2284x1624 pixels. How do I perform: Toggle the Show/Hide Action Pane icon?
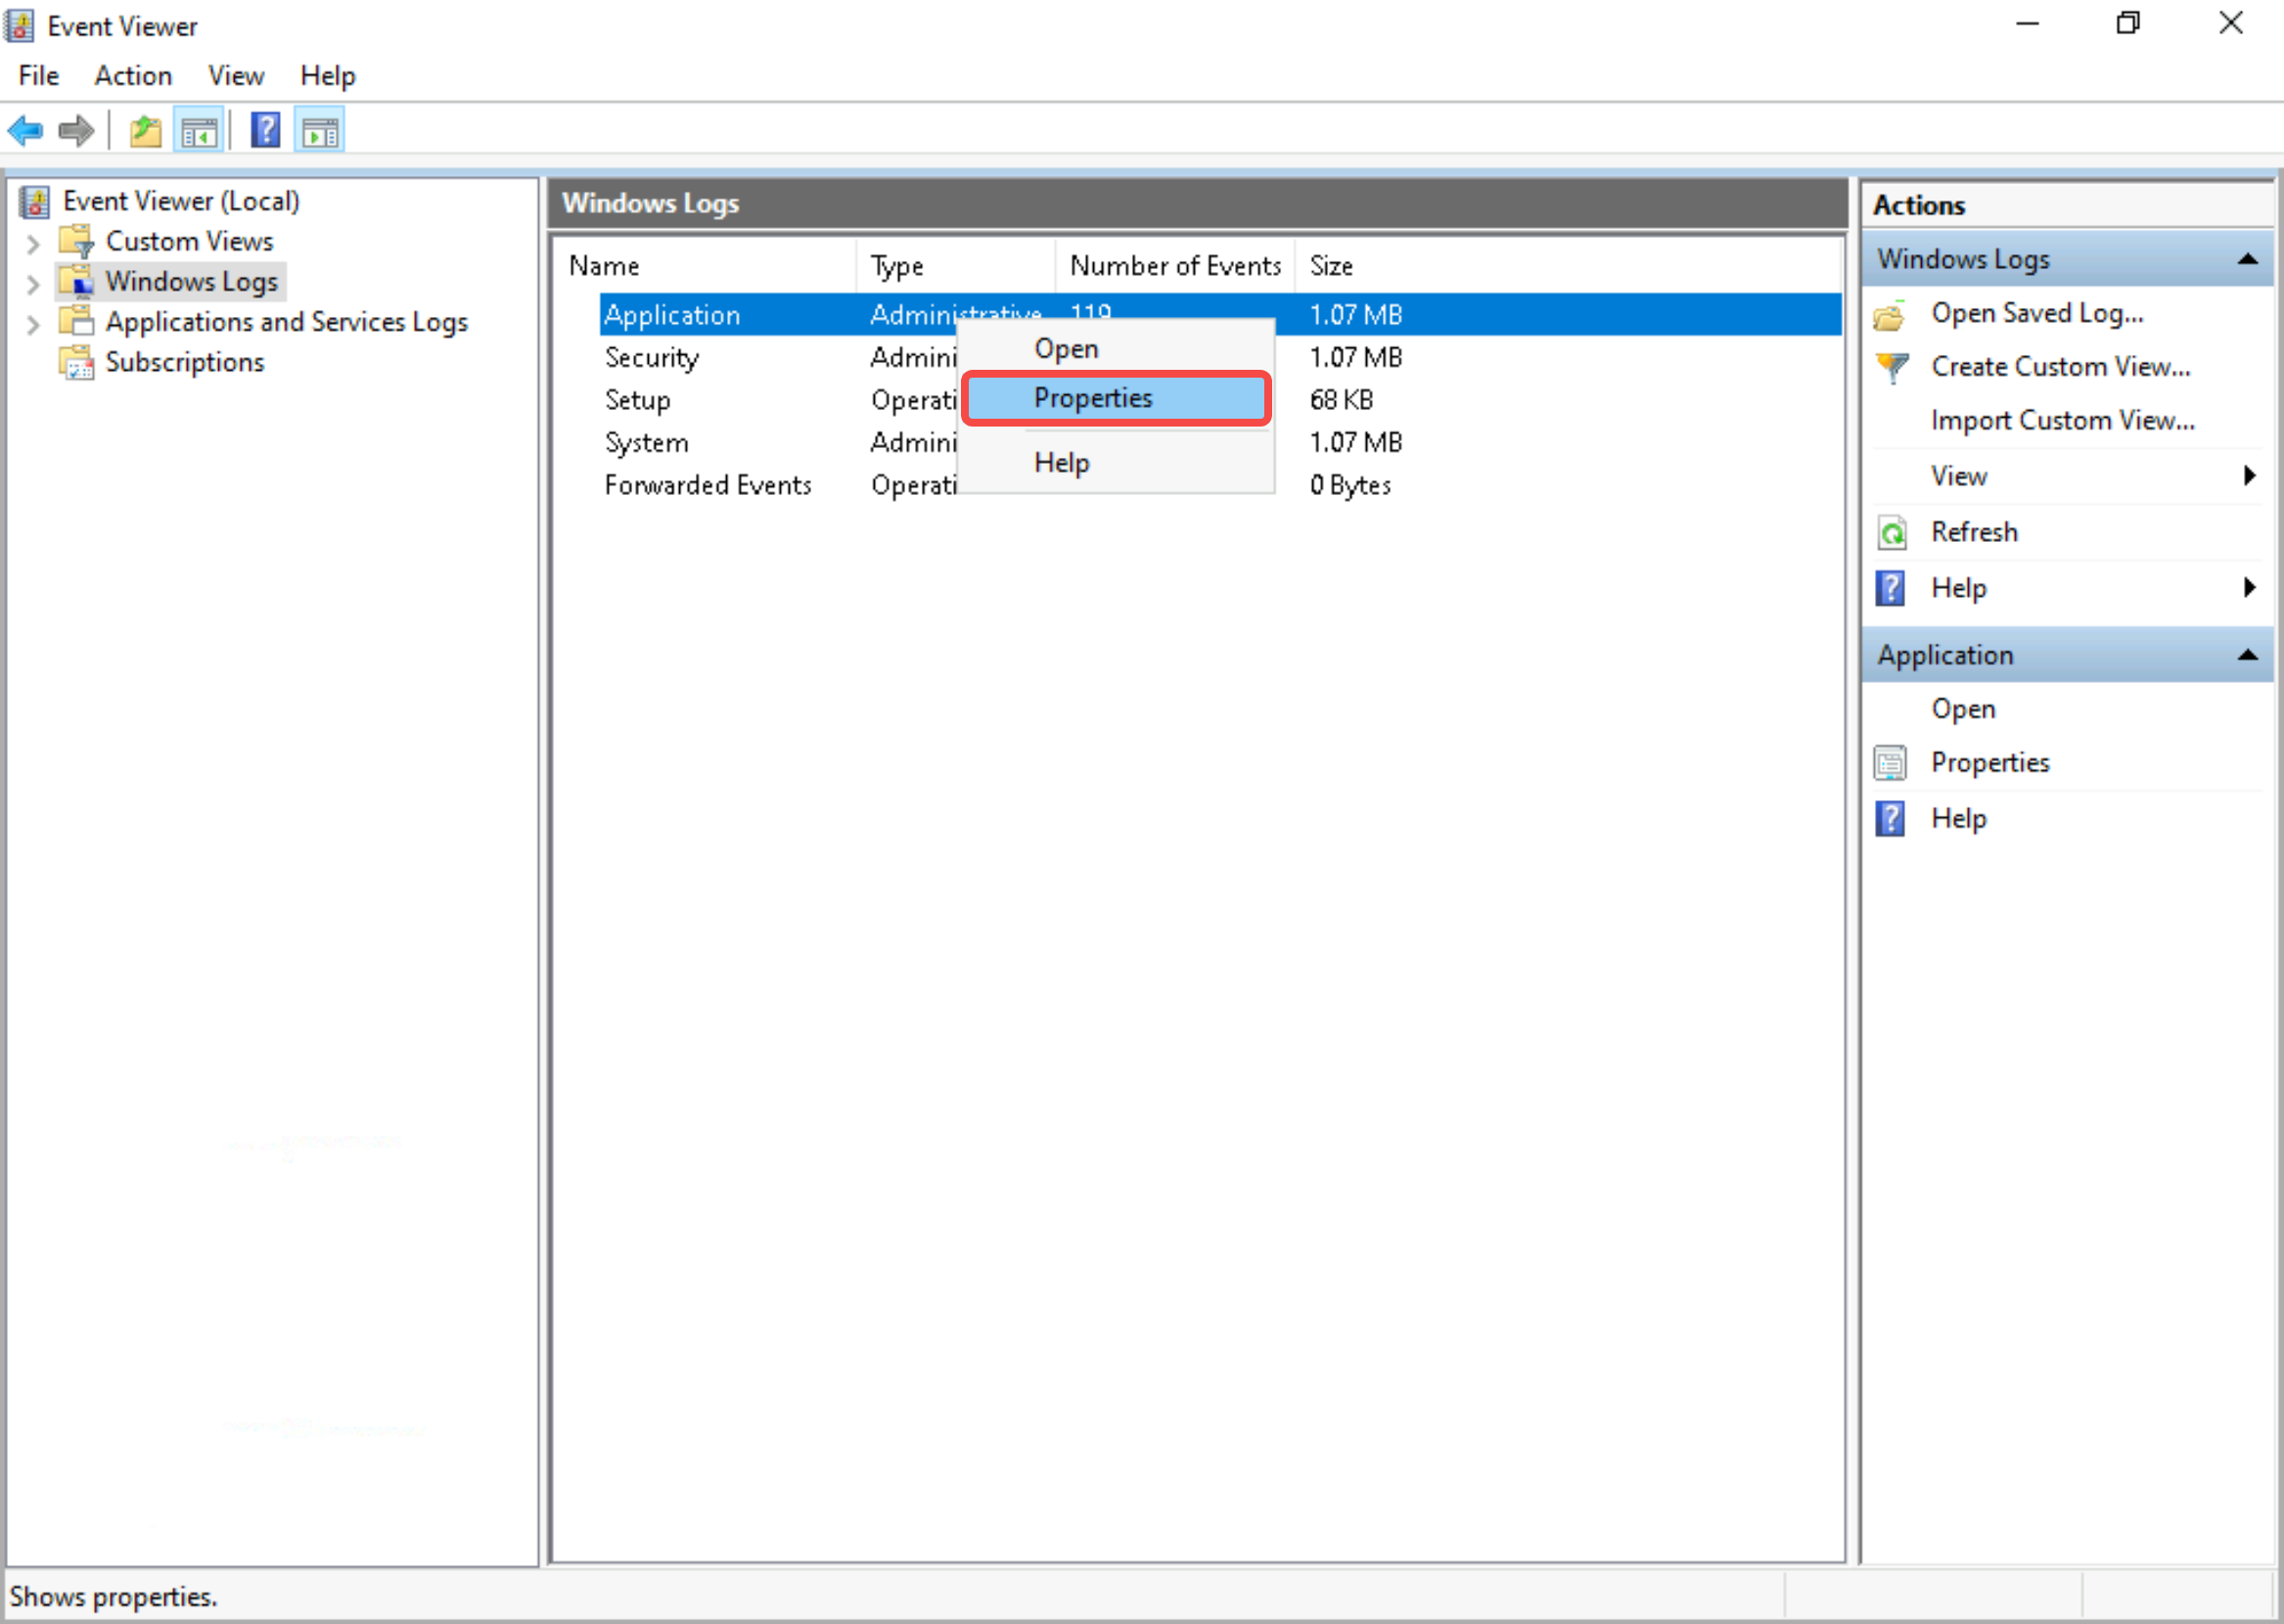[x=320, y=131]
